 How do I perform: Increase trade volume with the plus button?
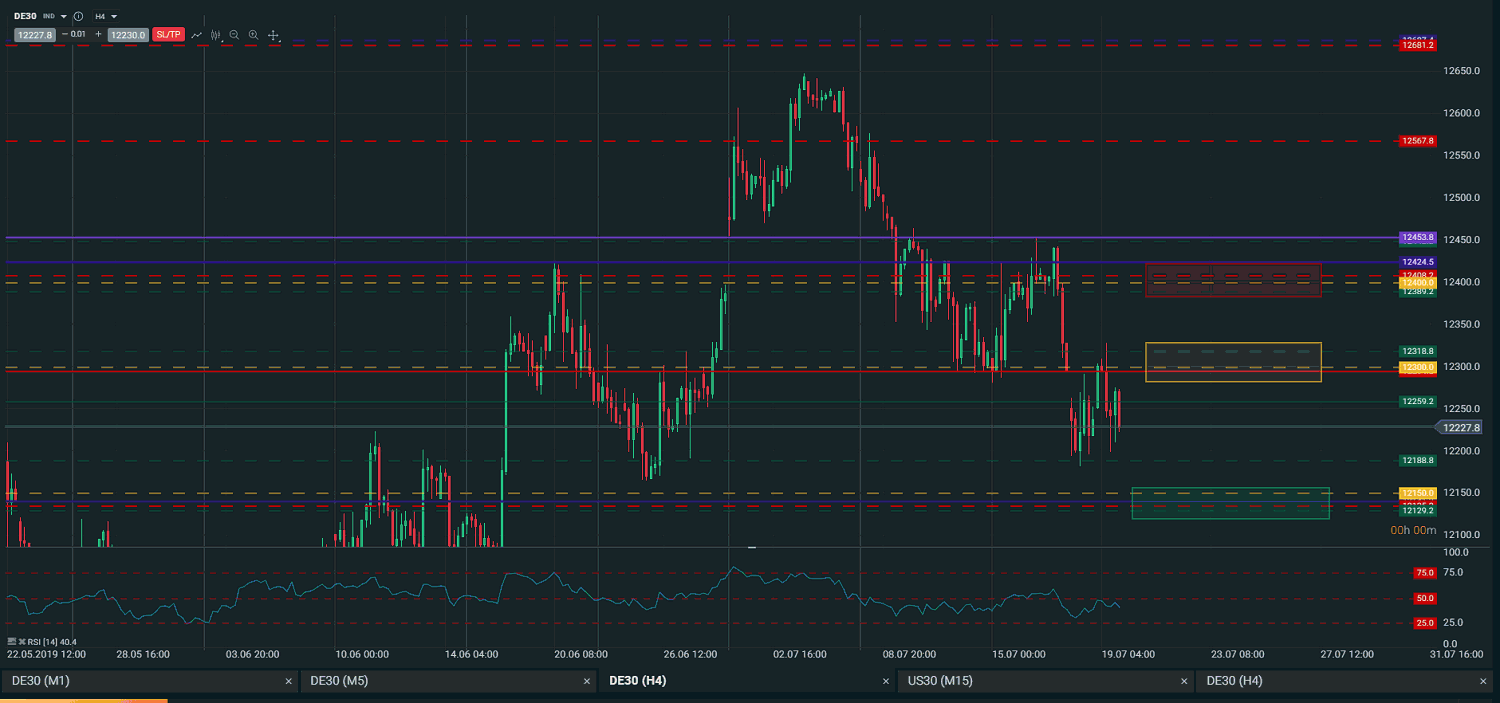click(x=98, y=35)
